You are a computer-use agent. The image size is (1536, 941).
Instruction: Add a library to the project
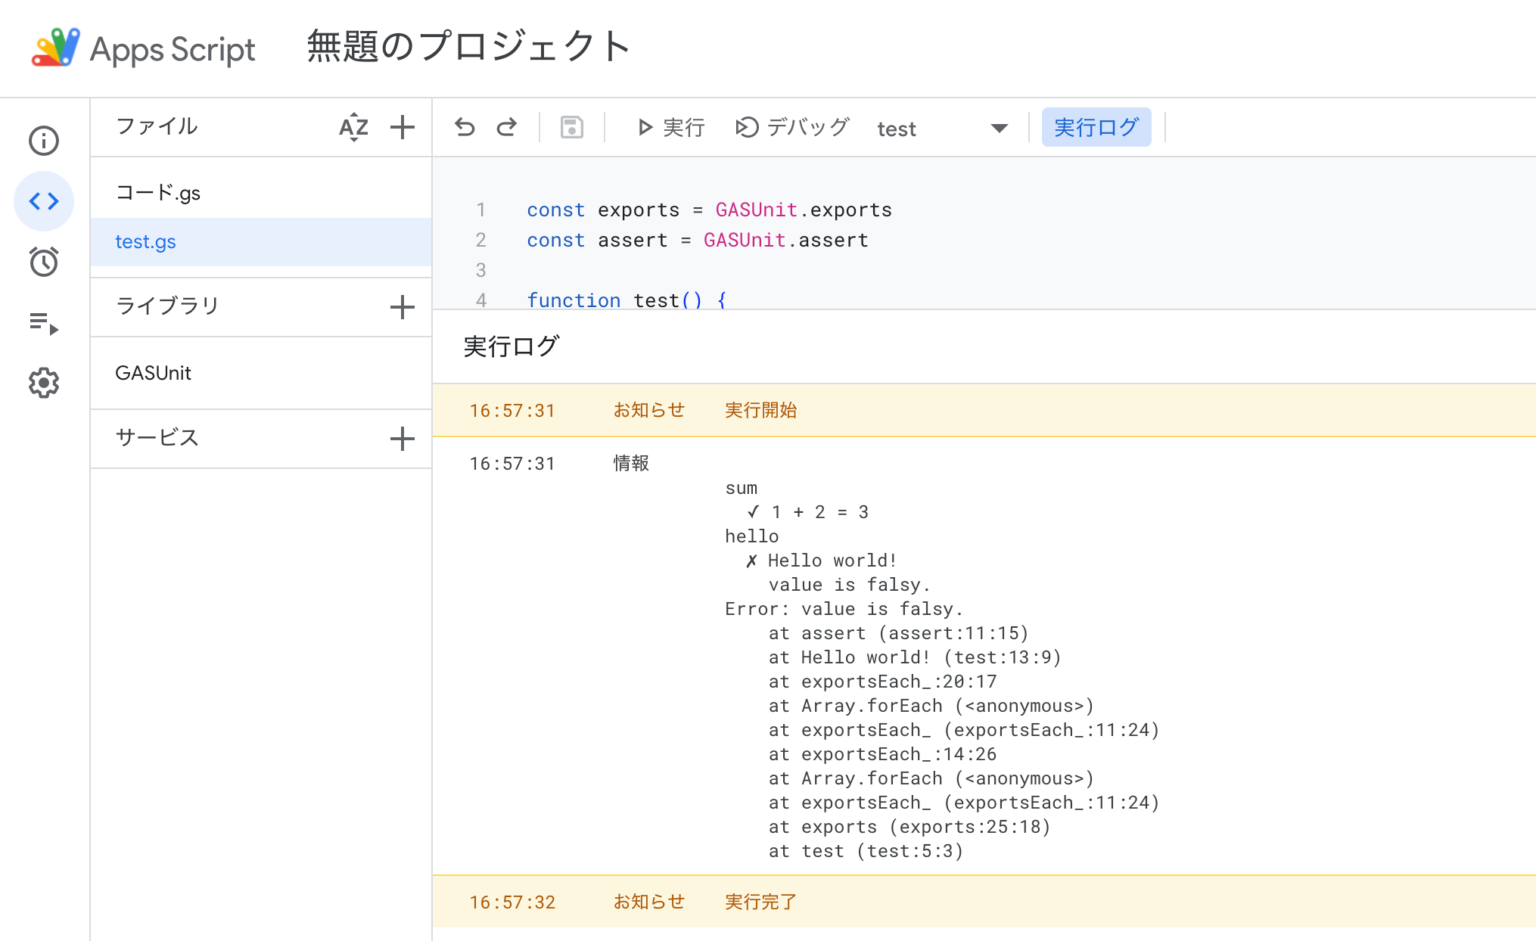402,306
